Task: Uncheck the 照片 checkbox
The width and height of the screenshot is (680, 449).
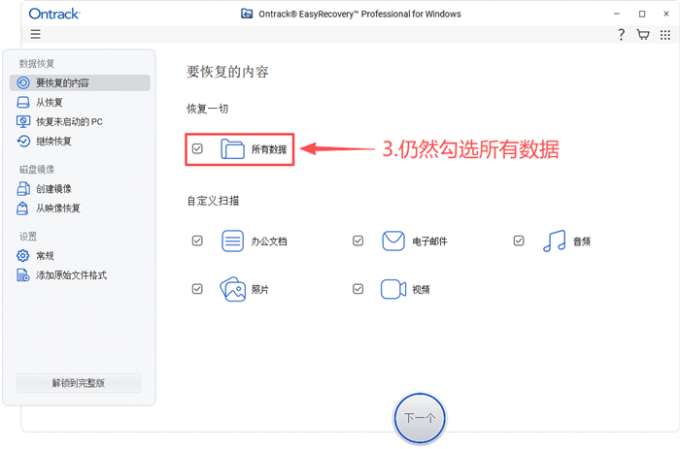Action: click(x=197, y=289)
